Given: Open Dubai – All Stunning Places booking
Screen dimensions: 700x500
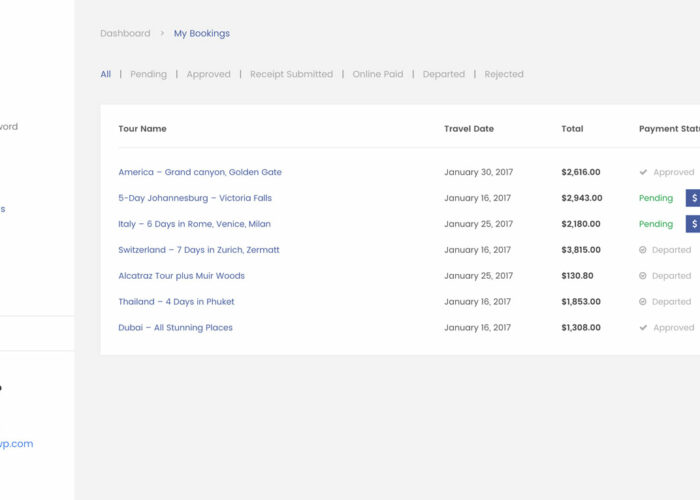Looking at the screenshot, I should point(175,328).
